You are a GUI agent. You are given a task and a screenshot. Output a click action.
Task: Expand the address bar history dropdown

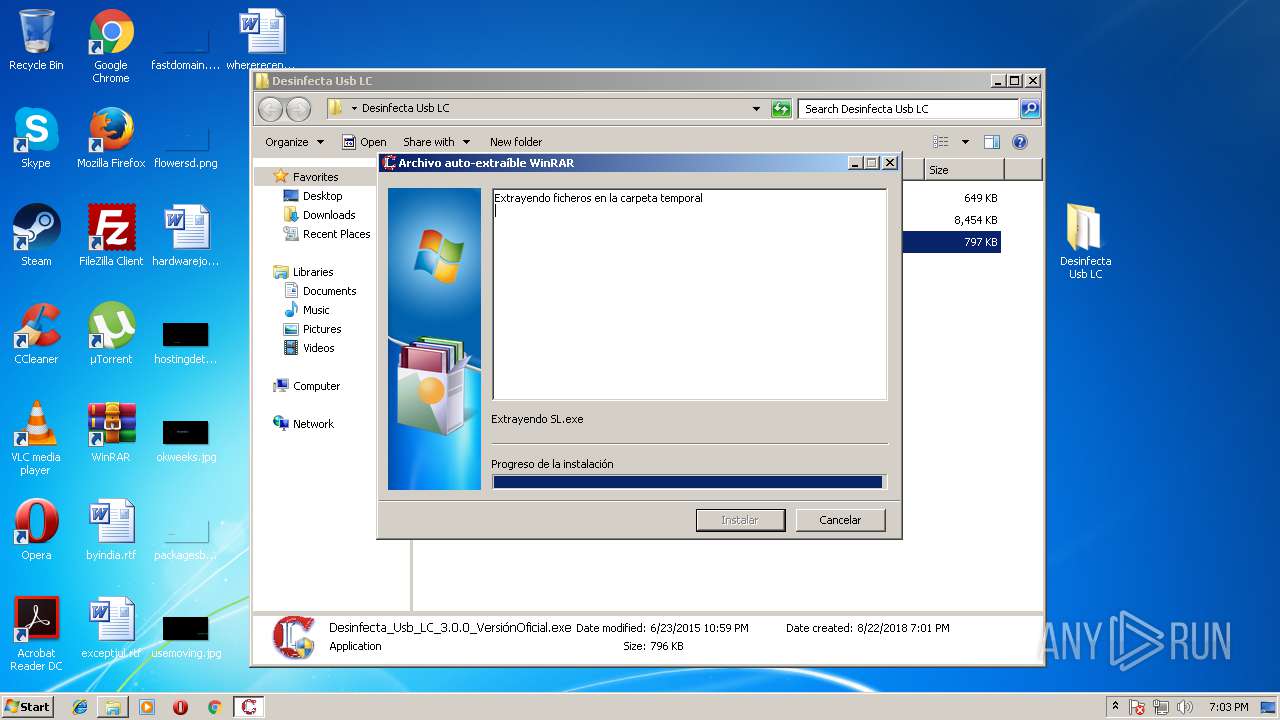point(756,109)
